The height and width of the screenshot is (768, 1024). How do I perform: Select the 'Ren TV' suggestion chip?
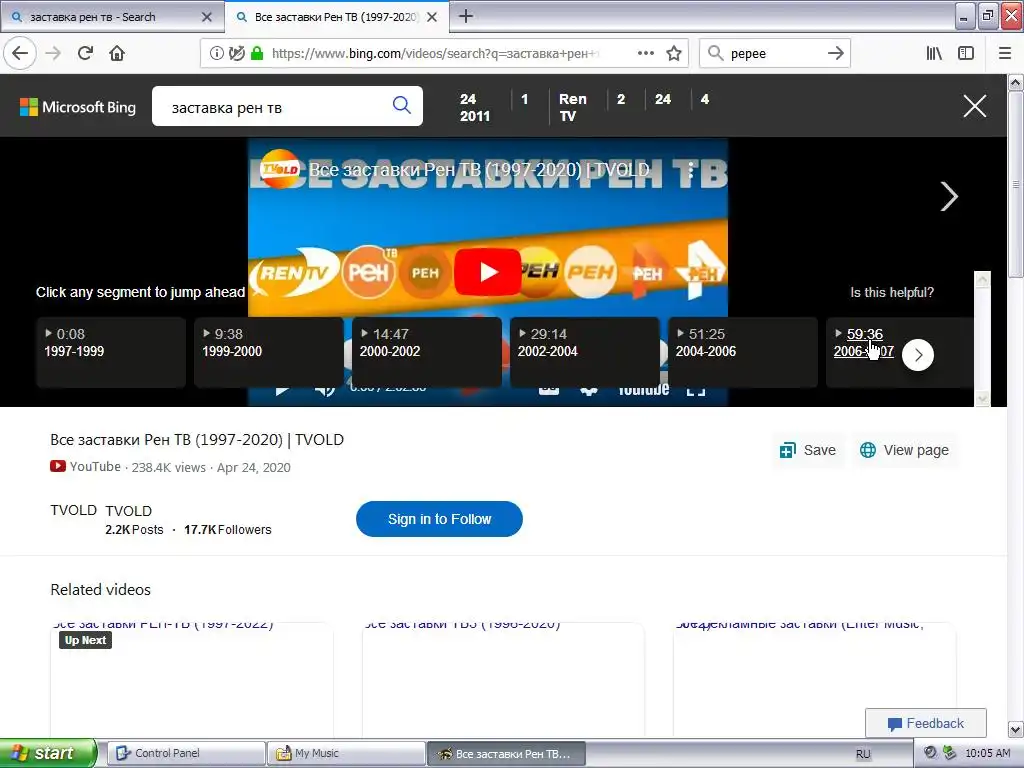point(573,107)
